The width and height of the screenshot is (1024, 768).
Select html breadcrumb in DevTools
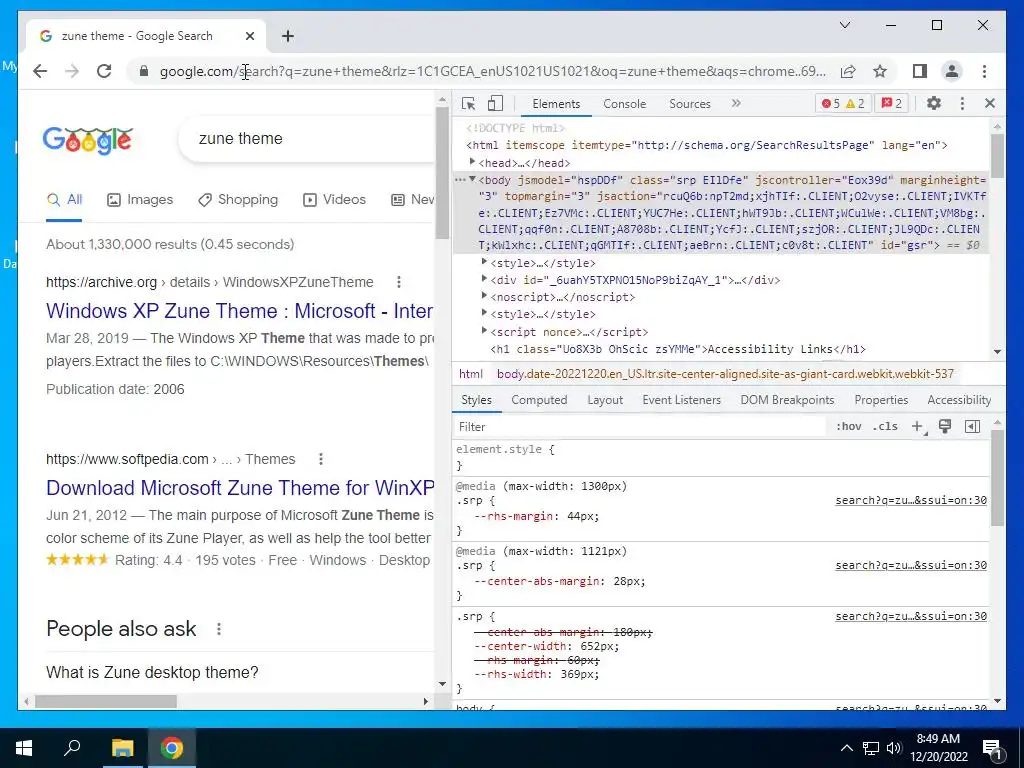470,374
